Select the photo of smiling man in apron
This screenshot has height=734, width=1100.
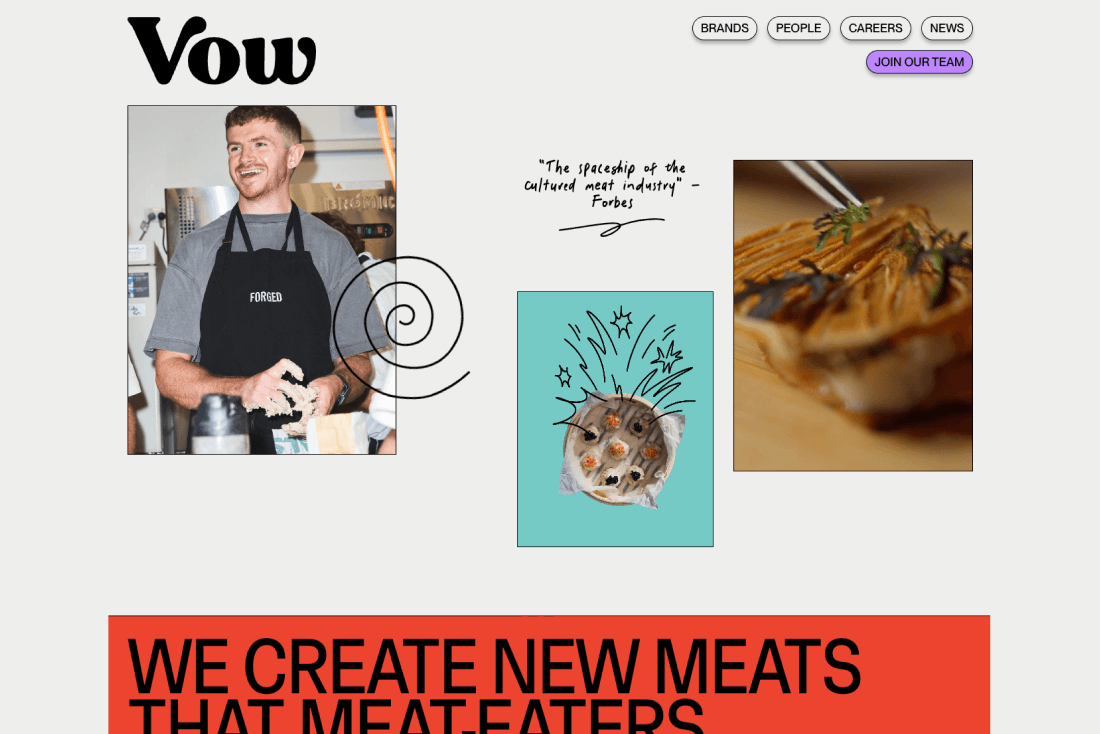[262, 280]
